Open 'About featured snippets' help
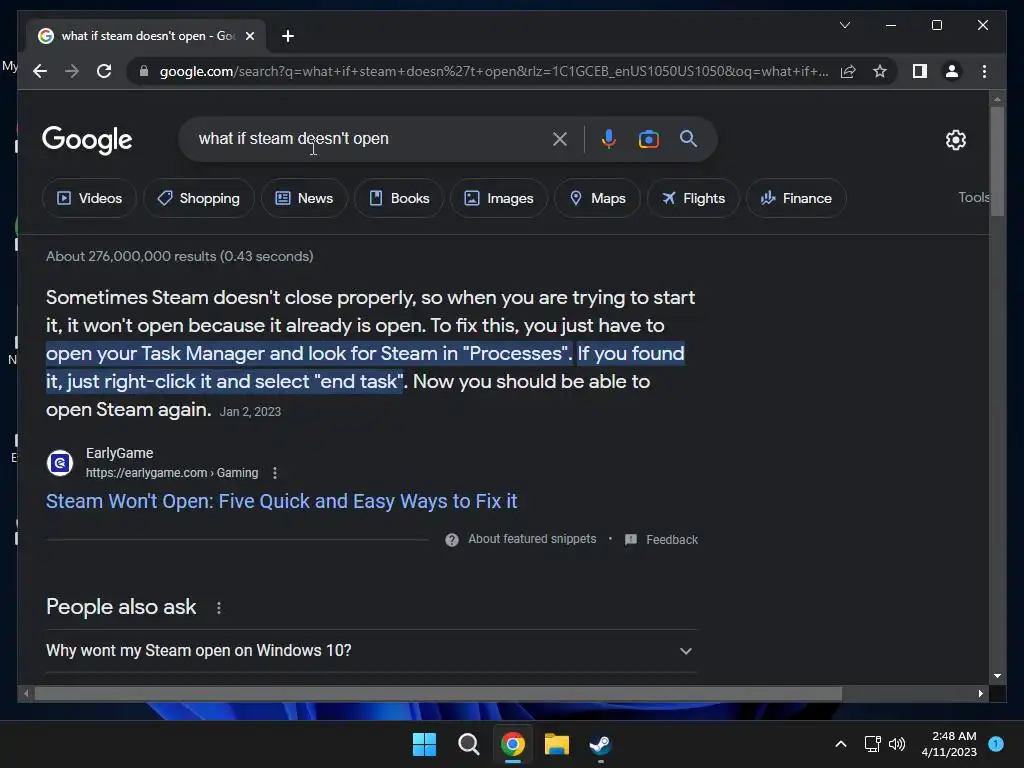This screenshot has width=1024, height=768. tap(521, 539)
